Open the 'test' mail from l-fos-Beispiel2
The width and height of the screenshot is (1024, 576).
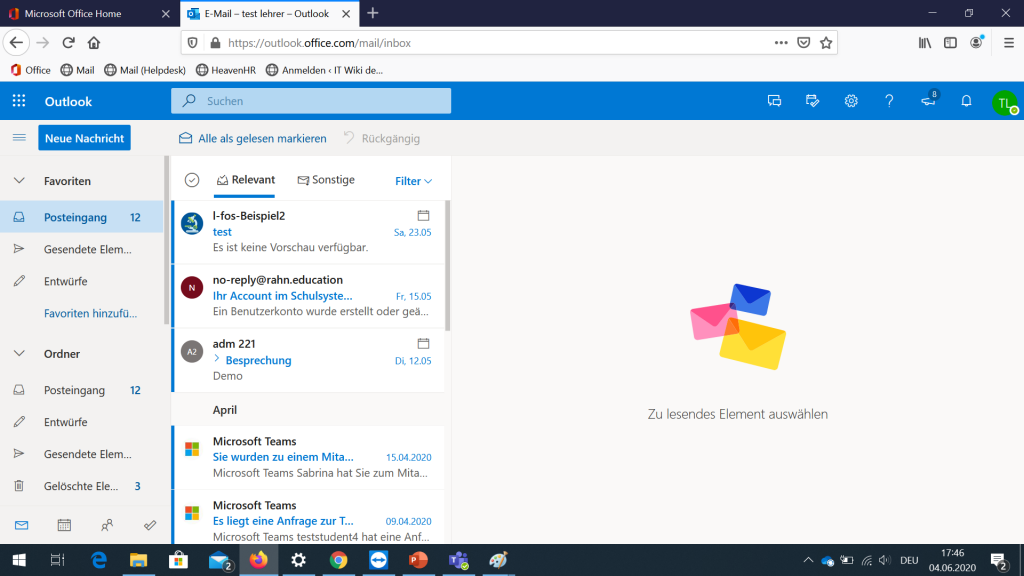coord(308,232)
